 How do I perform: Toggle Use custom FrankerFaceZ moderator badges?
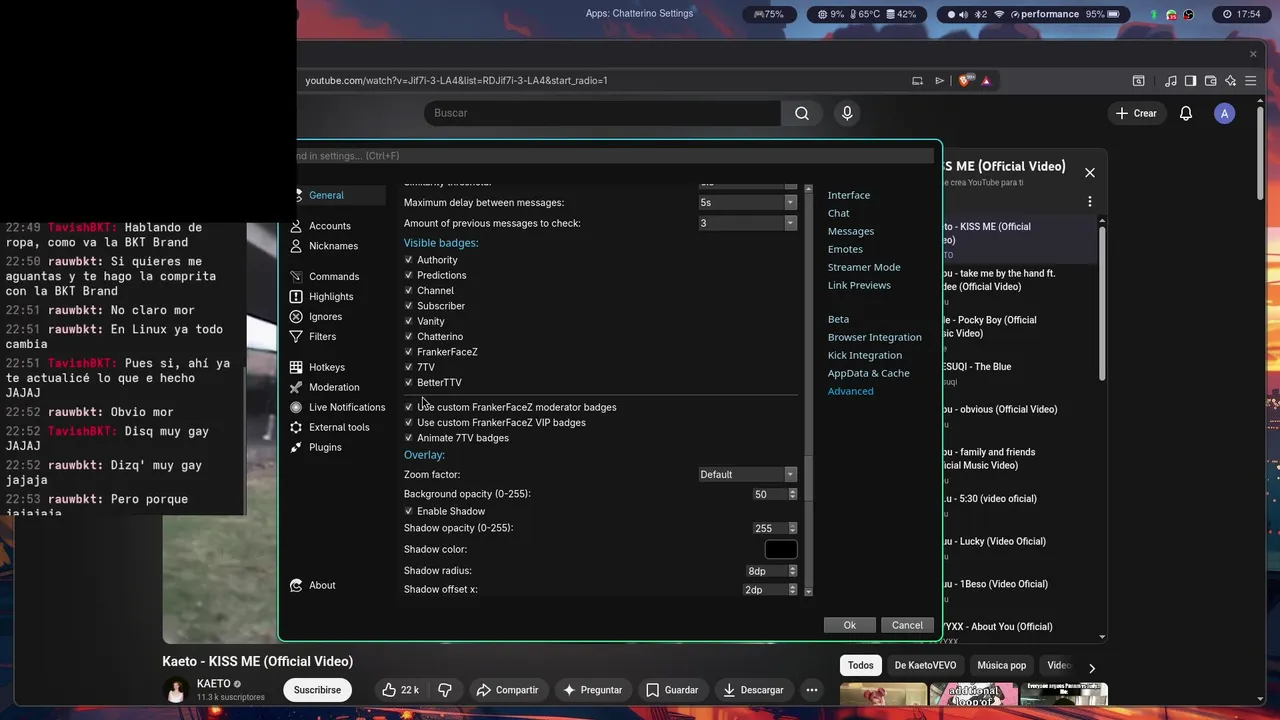coord(408,407)
